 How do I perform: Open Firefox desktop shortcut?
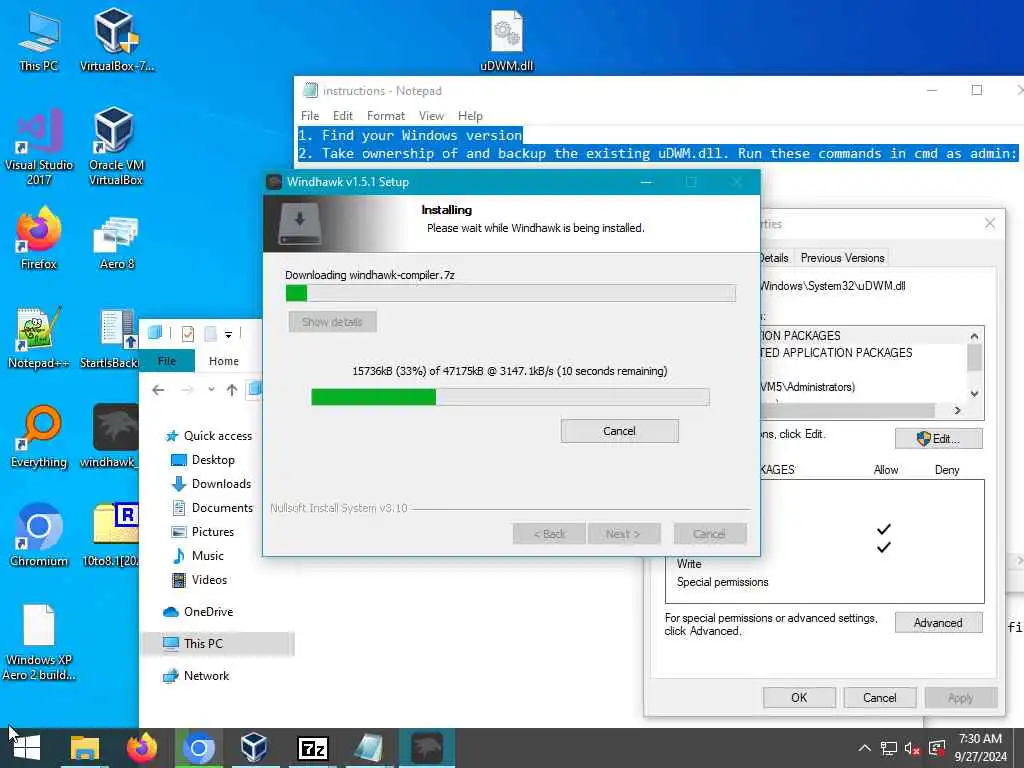coord(39,238)
